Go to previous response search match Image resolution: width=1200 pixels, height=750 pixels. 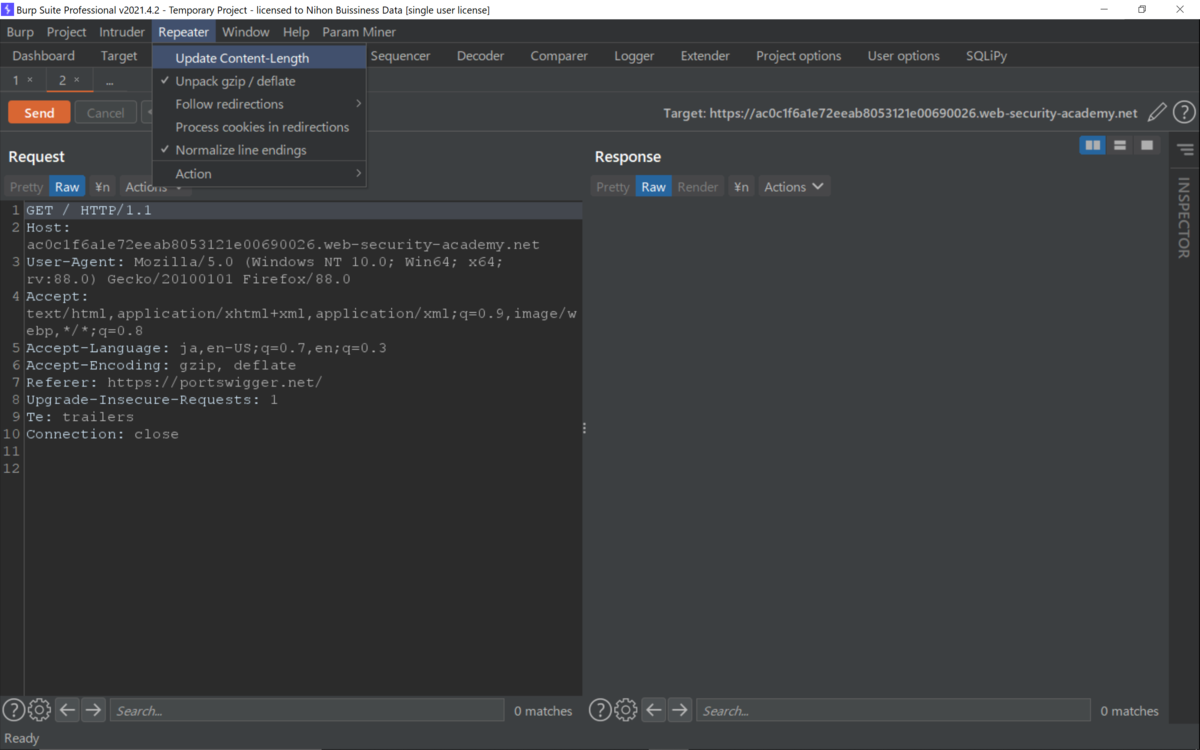[x=653, y=710]
